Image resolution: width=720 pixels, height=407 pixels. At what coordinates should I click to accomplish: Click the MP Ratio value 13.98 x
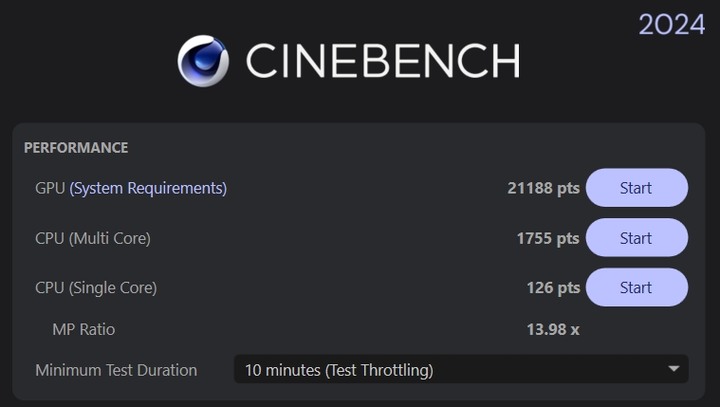(x=553, y=329)
